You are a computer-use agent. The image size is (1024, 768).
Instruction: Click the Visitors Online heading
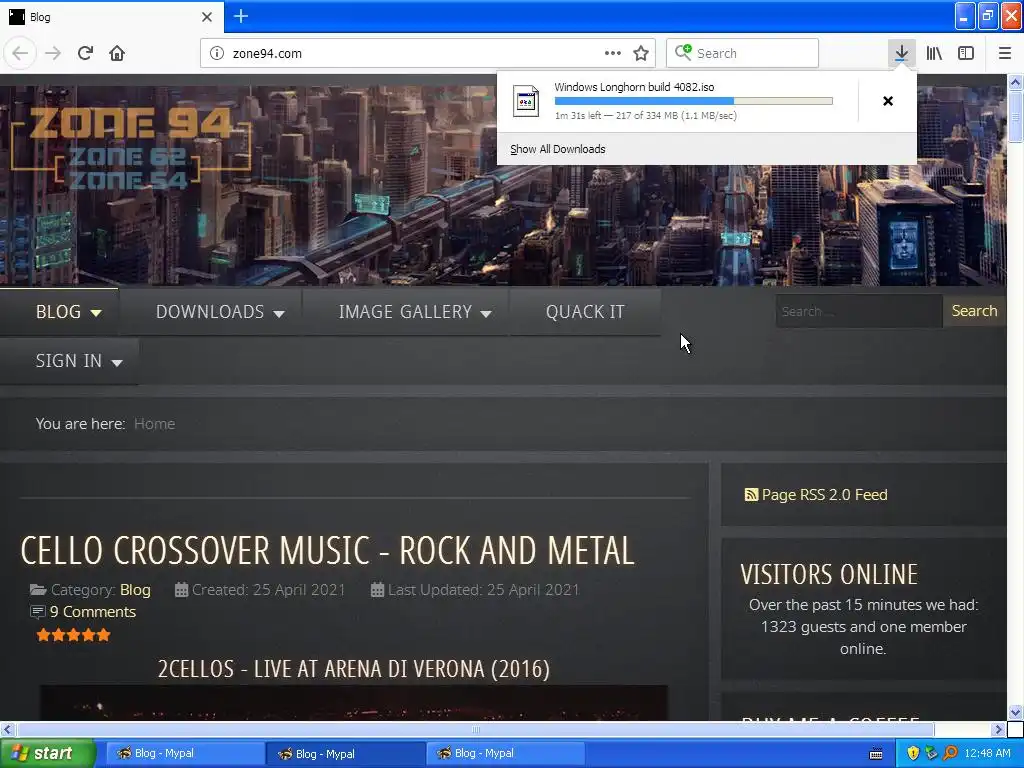click(829, 574)
